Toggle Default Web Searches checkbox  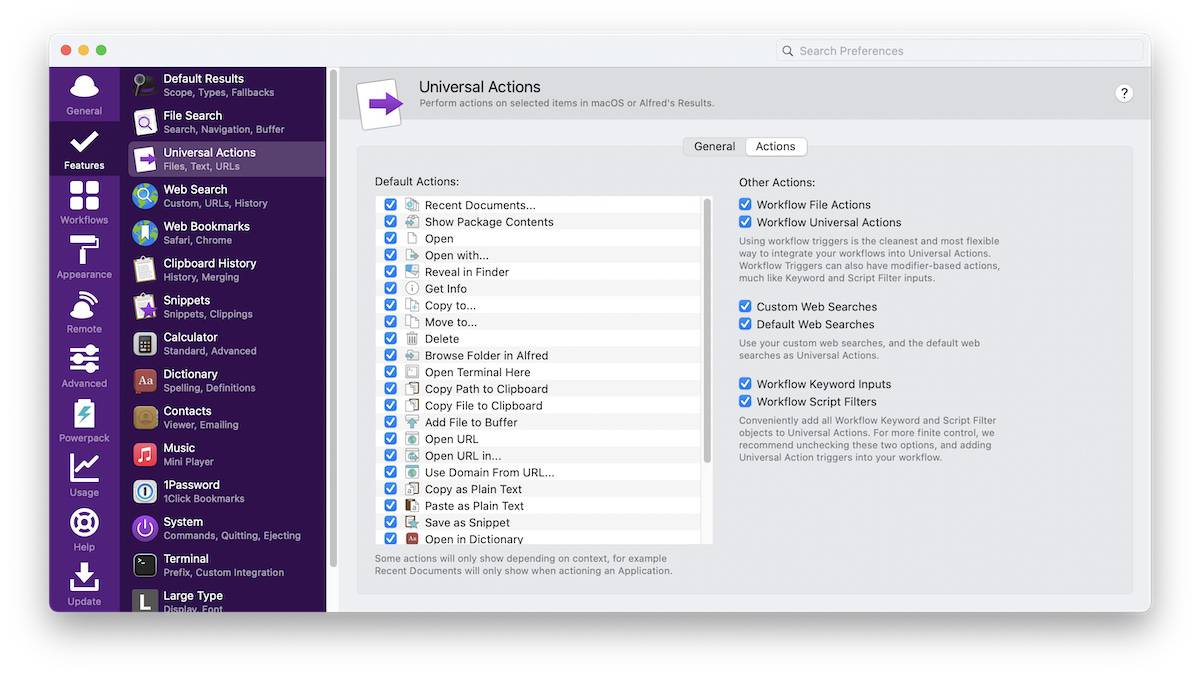745,324
